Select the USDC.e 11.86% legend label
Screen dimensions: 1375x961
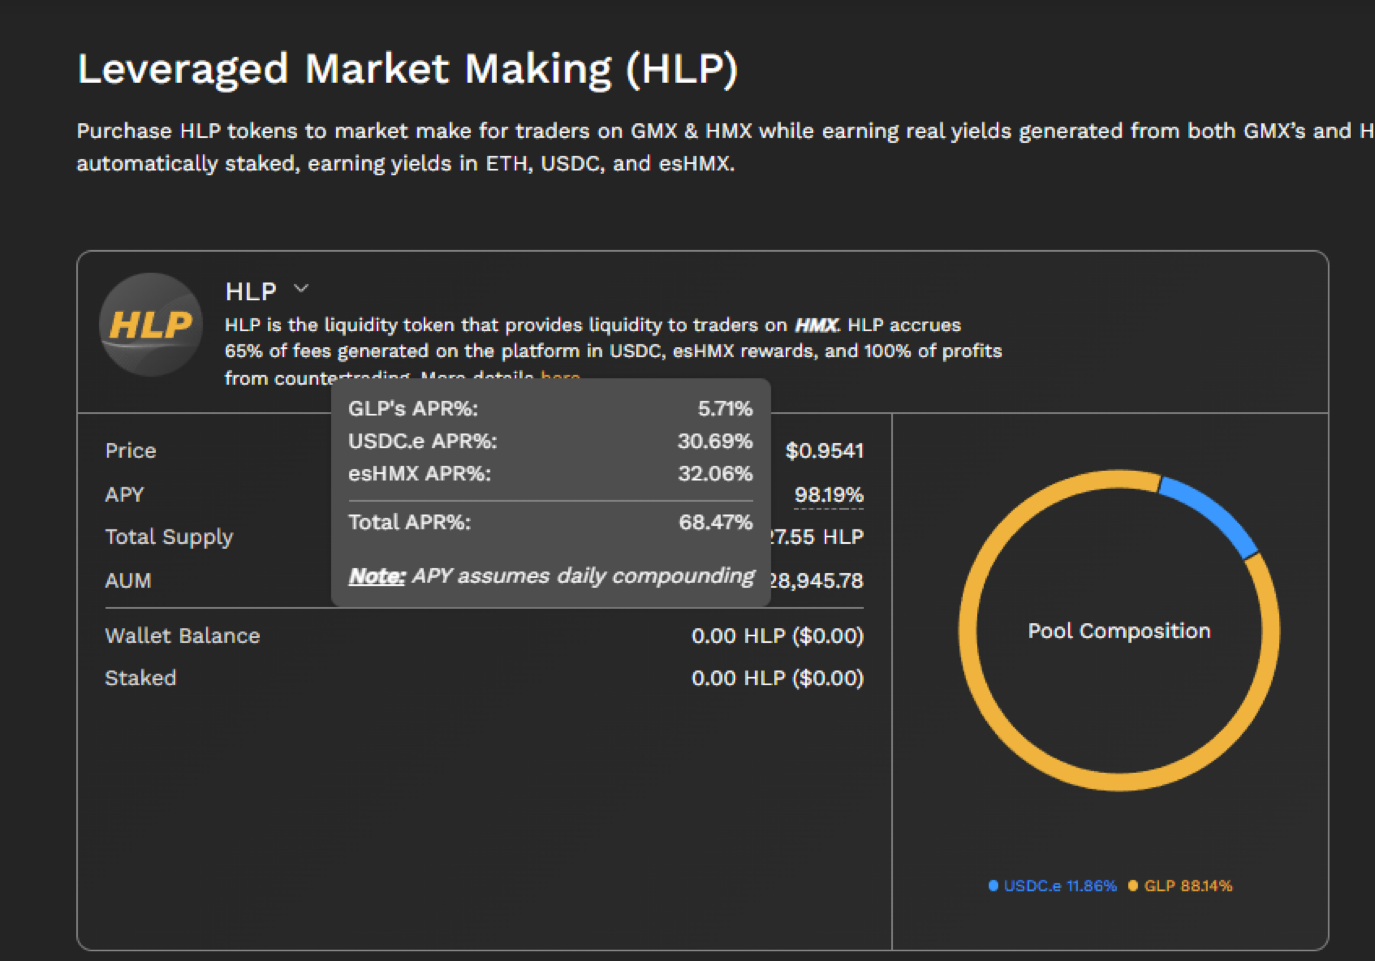click(1059, 886)
